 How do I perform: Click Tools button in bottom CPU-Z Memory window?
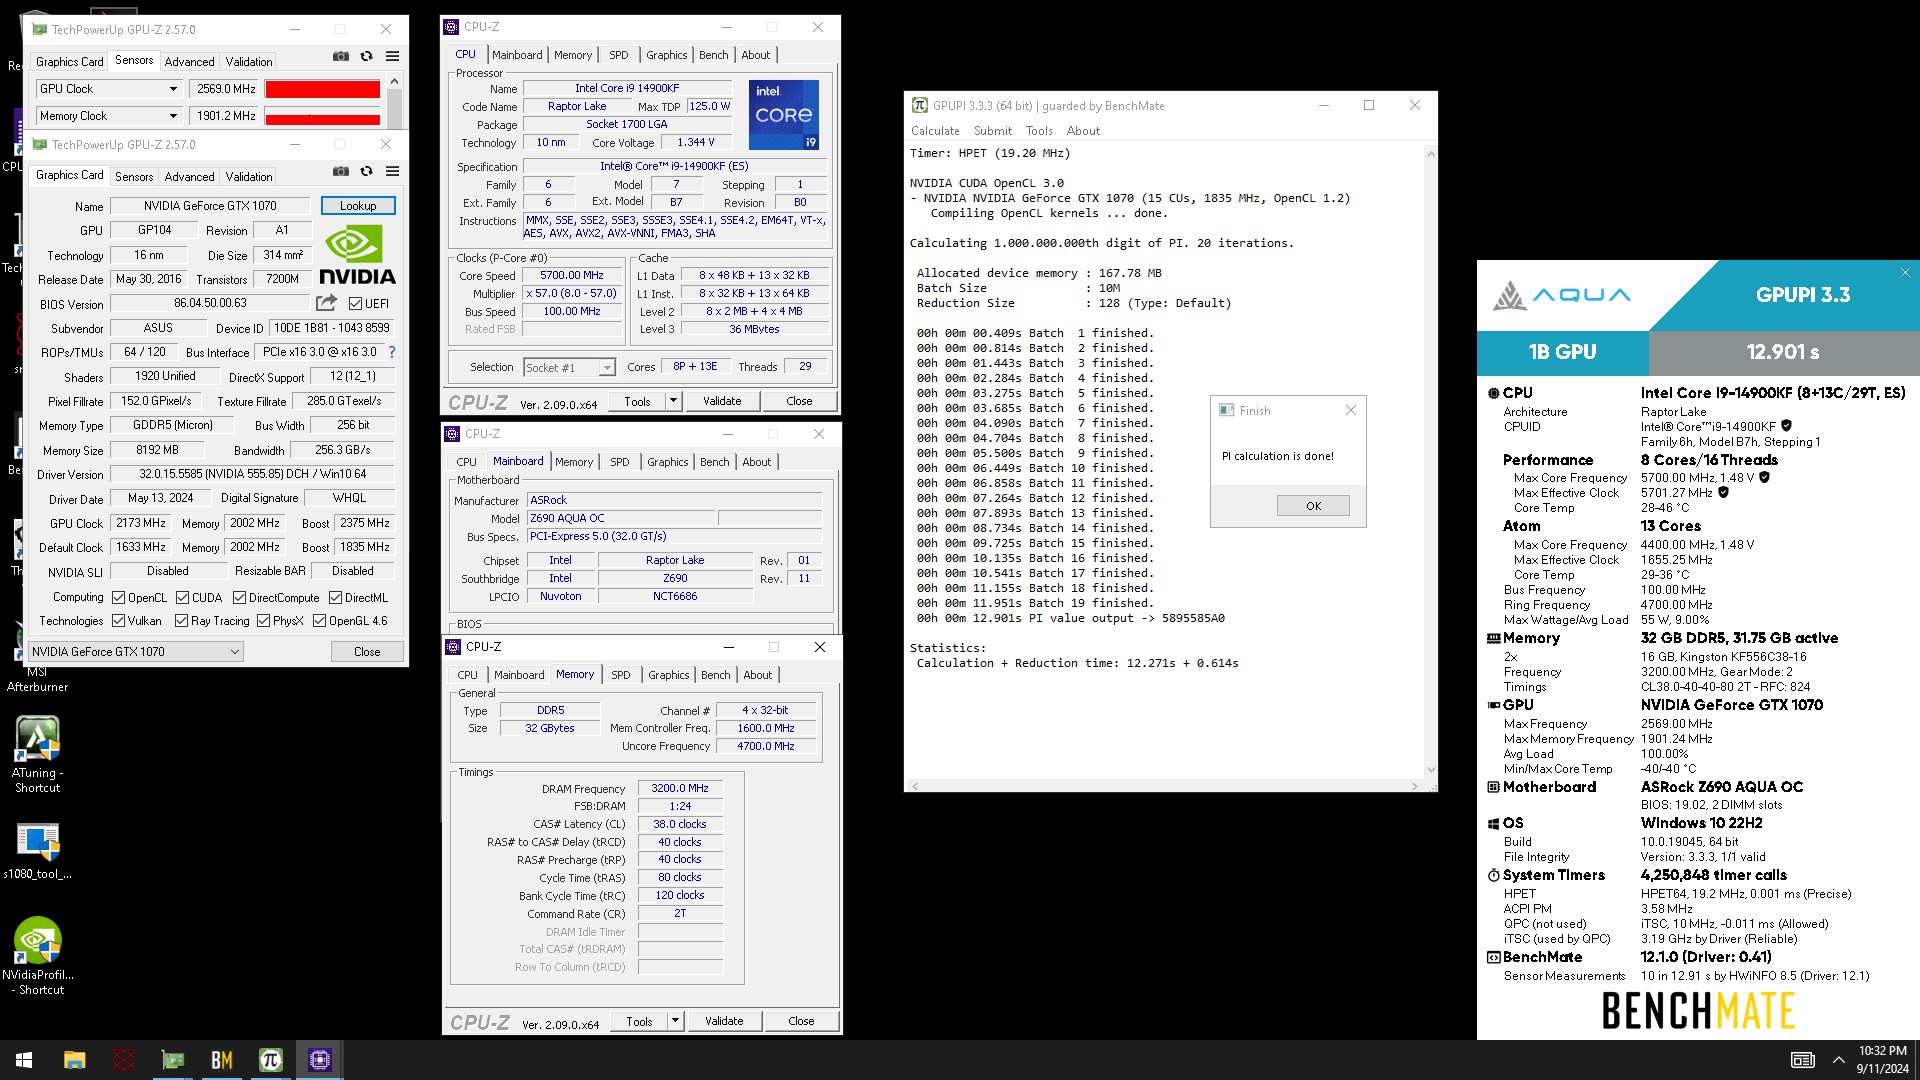639,1021
